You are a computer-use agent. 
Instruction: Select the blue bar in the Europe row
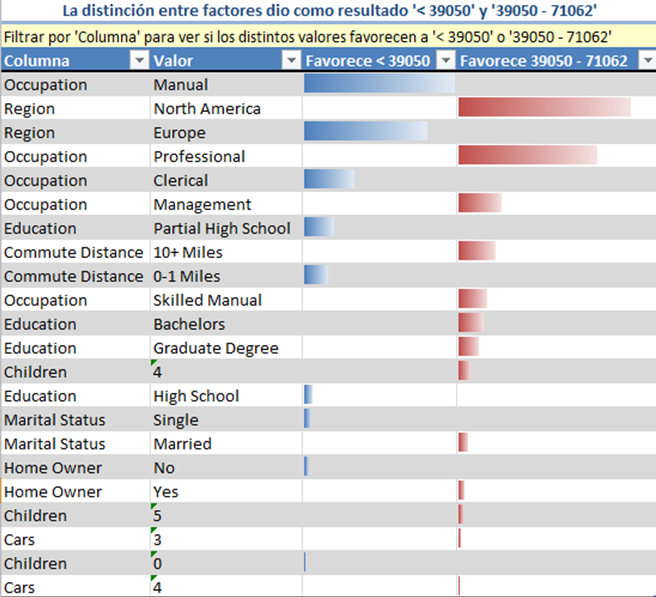pos(365,133)
